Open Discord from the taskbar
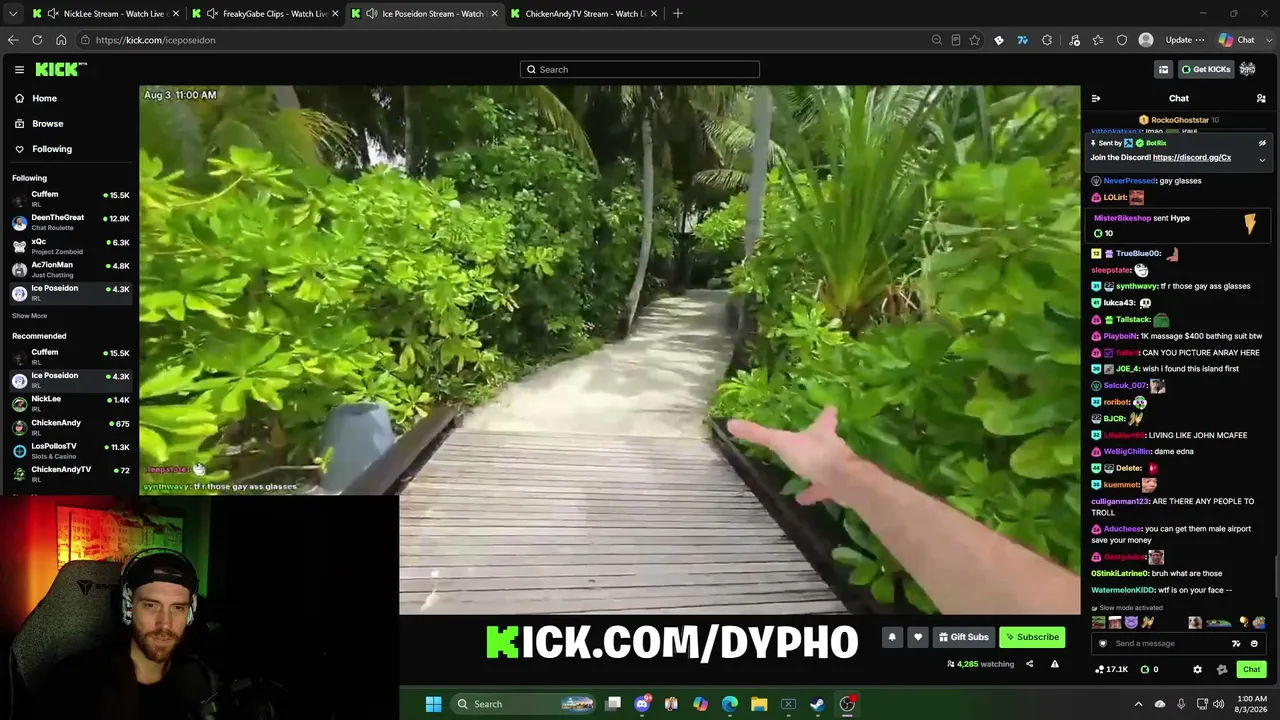The width and height of the screenshot is (1280, 720). click(642, 704)
